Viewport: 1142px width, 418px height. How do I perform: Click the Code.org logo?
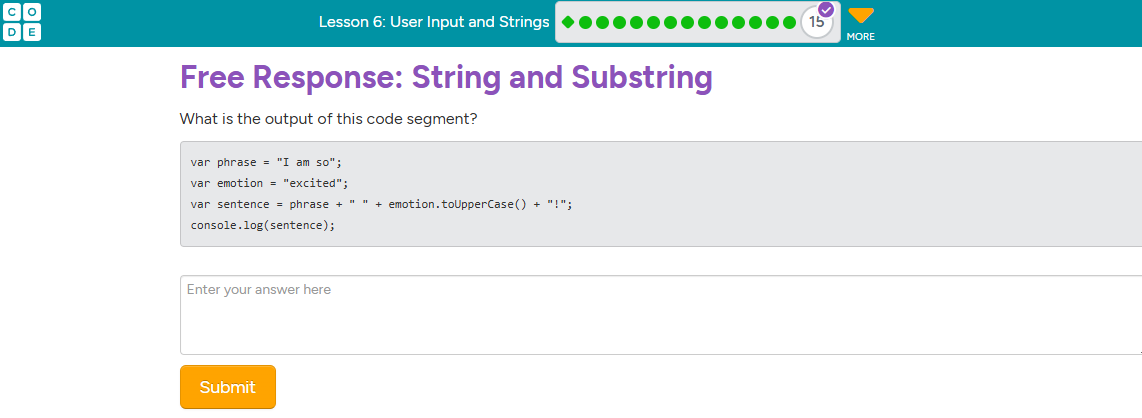click(x=22, y=22)
